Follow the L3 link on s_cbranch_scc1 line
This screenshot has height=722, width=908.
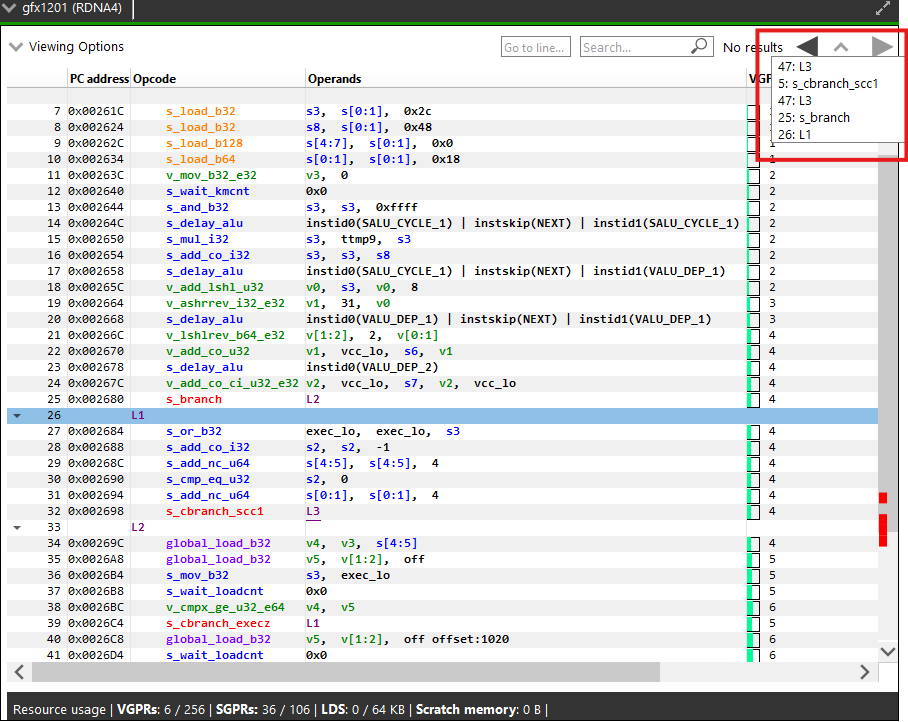point(313,511)
